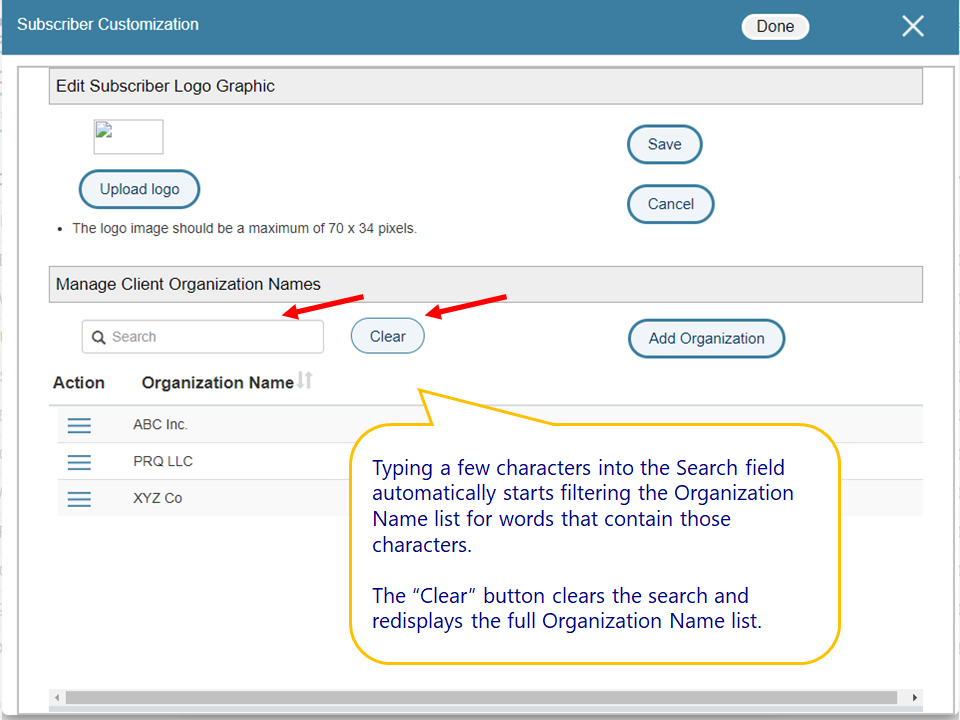Click the broken logo image placeholder
960x720 pixels.
pos(128,137)
